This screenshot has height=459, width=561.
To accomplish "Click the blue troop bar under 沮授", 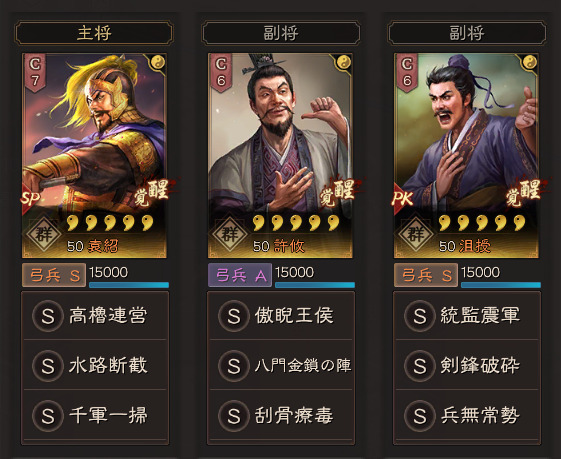I will 501,285.
